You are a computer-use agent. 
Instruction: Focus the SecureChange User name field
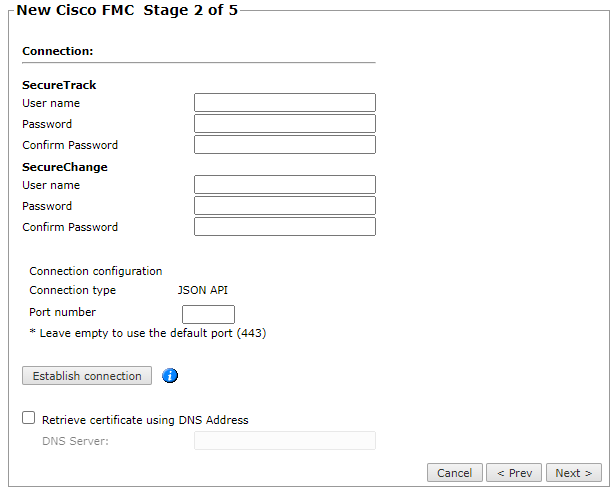click(284, 185)
